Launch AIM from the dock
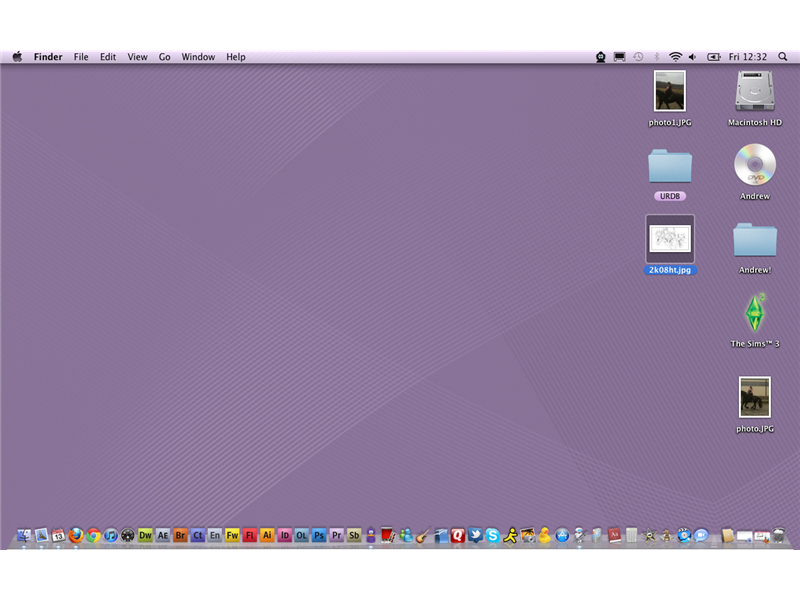This screenshot has height=600, width=800. pos(511,537)
